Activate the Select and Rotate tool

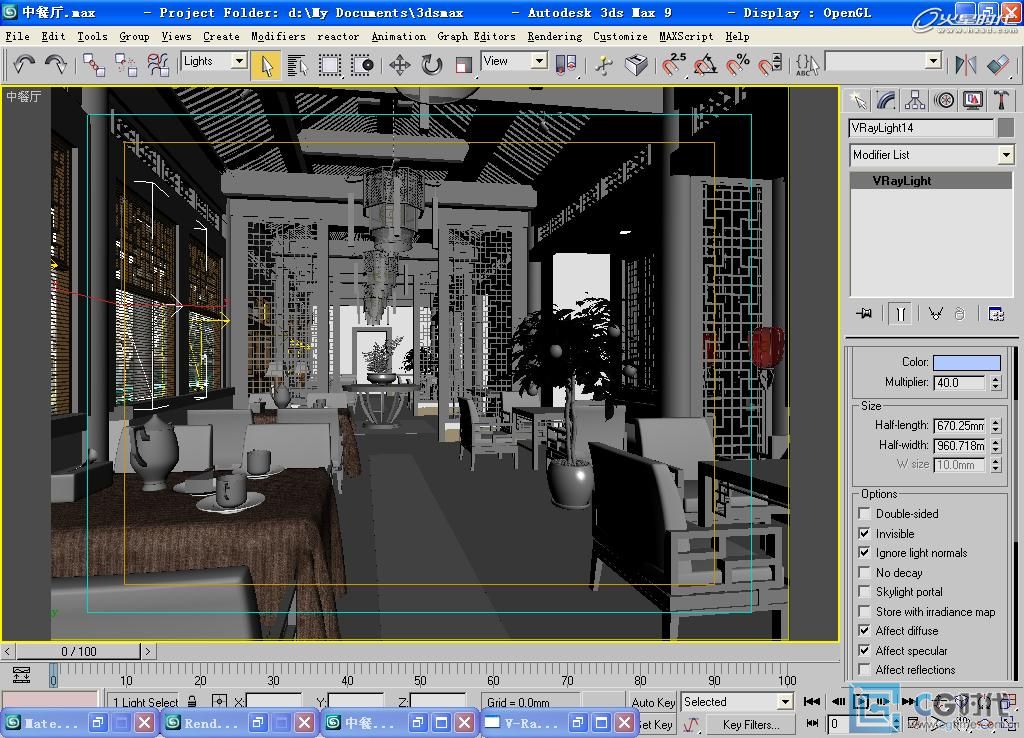coord(432,65)
